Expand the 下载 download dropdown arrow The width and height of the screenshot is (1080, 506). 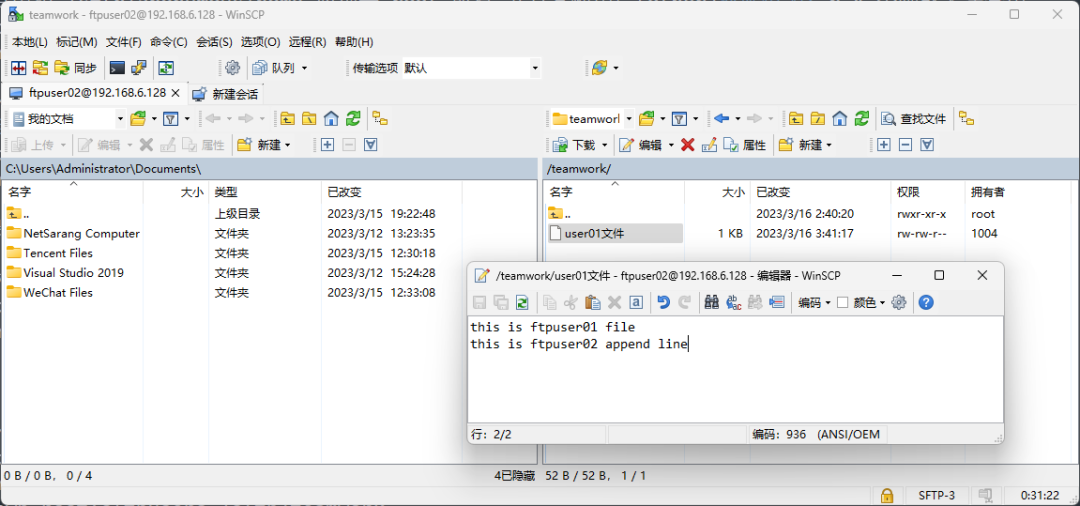point(605,145)
